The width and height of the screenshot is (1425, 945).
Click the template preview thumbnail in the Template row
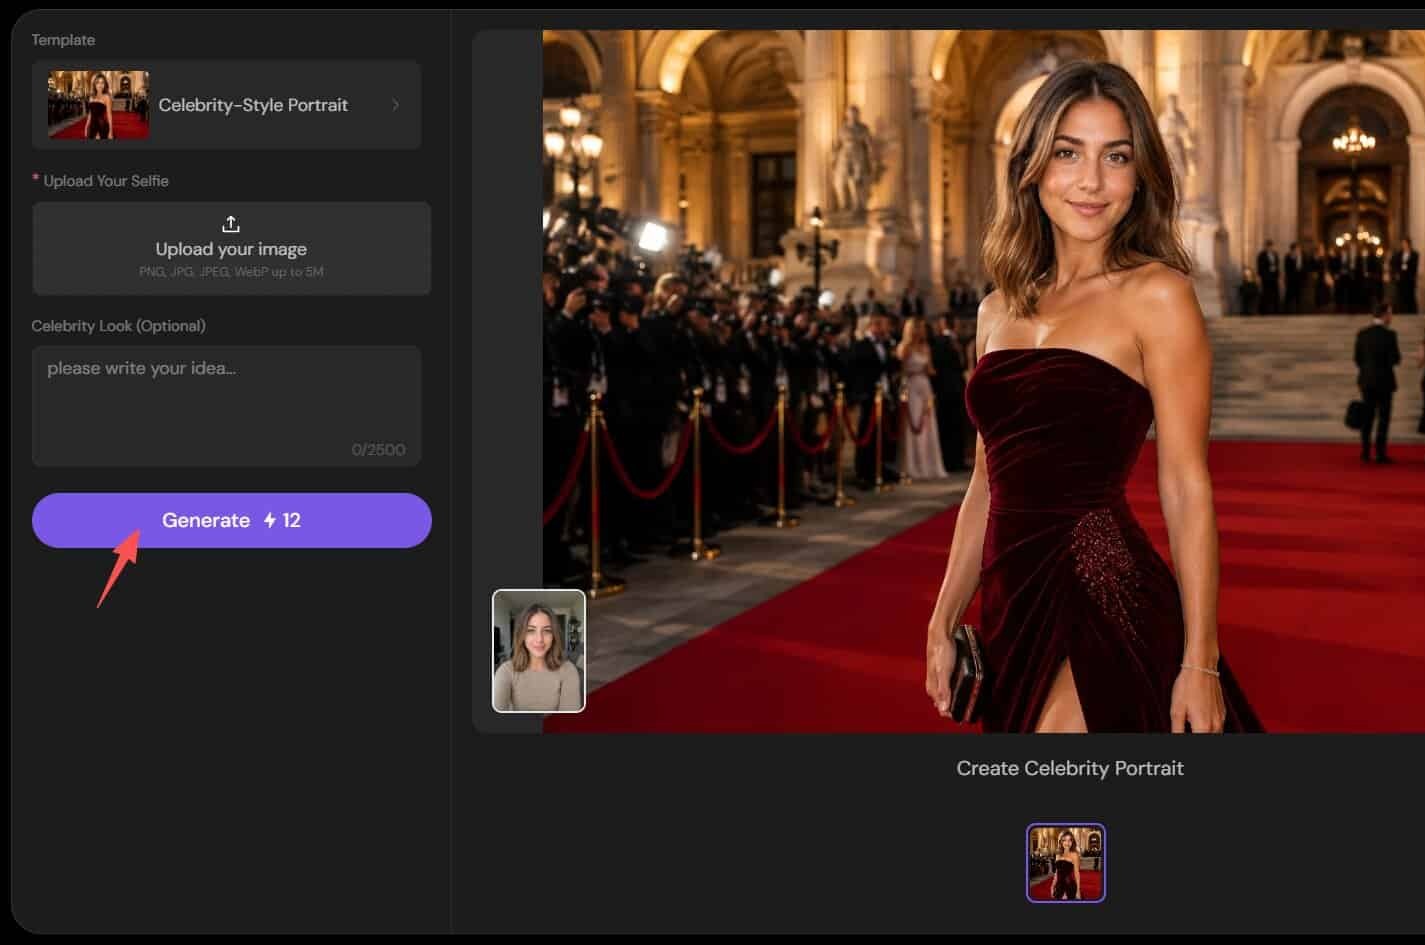99,105
